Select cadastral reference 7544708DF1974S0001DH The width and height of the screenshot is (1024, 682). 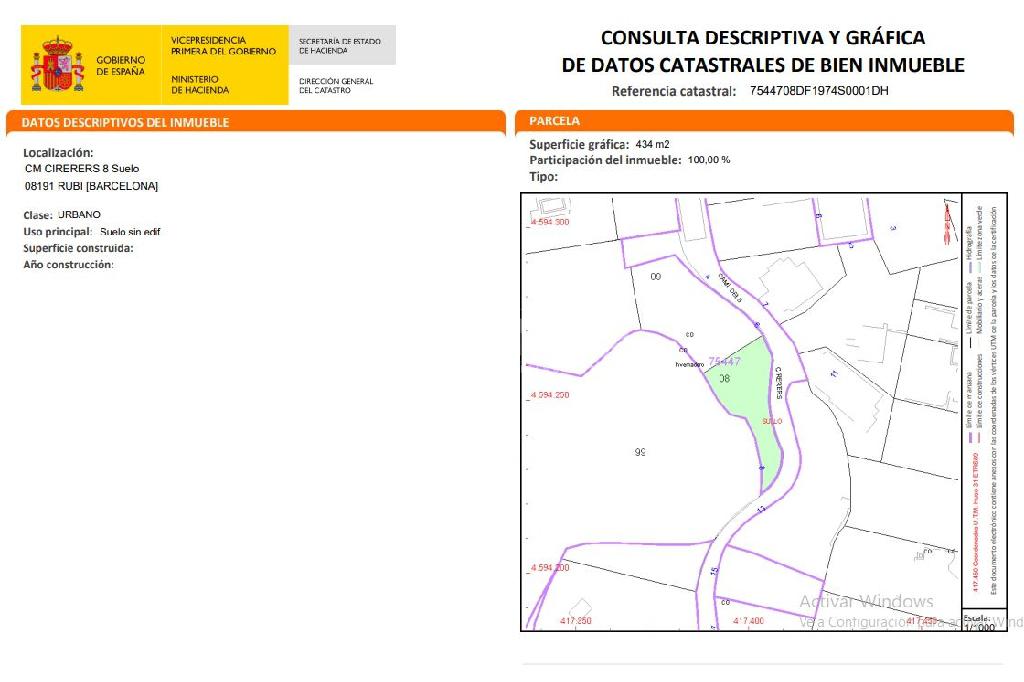pos(819,91)
